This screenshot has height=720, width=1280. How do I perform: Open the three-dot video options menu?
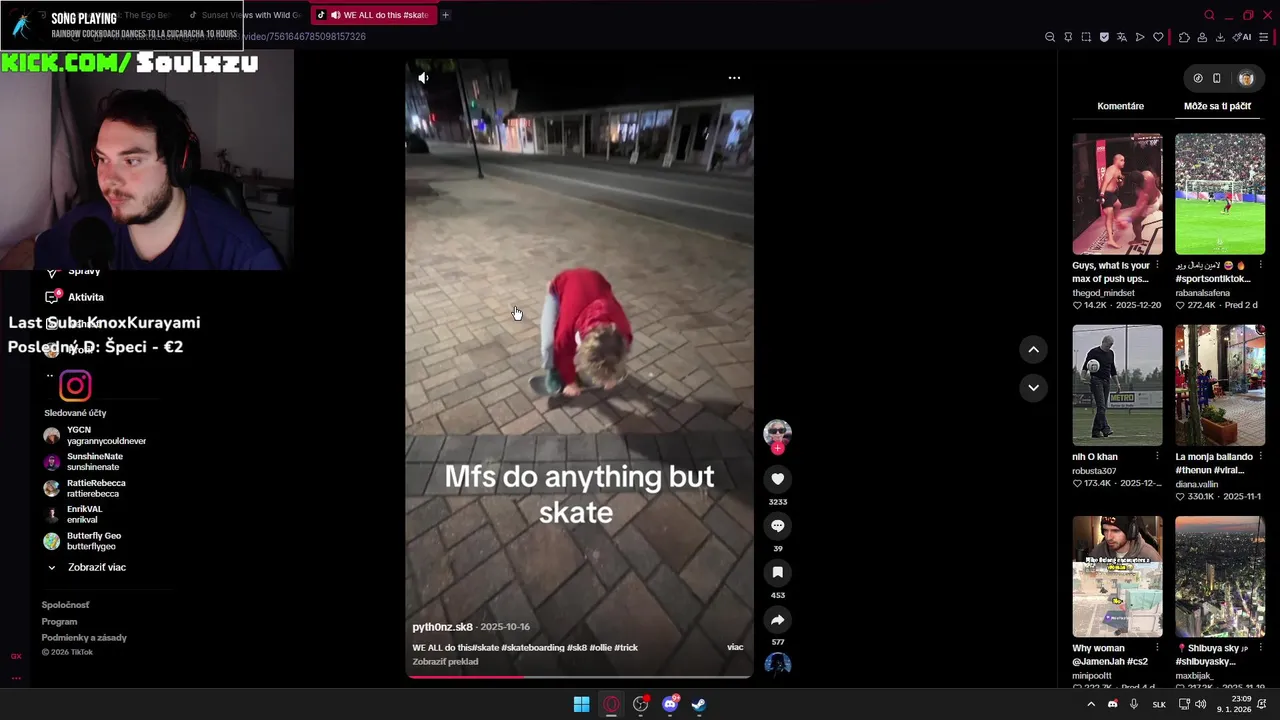pyautogui.click(x=734, y=78)
